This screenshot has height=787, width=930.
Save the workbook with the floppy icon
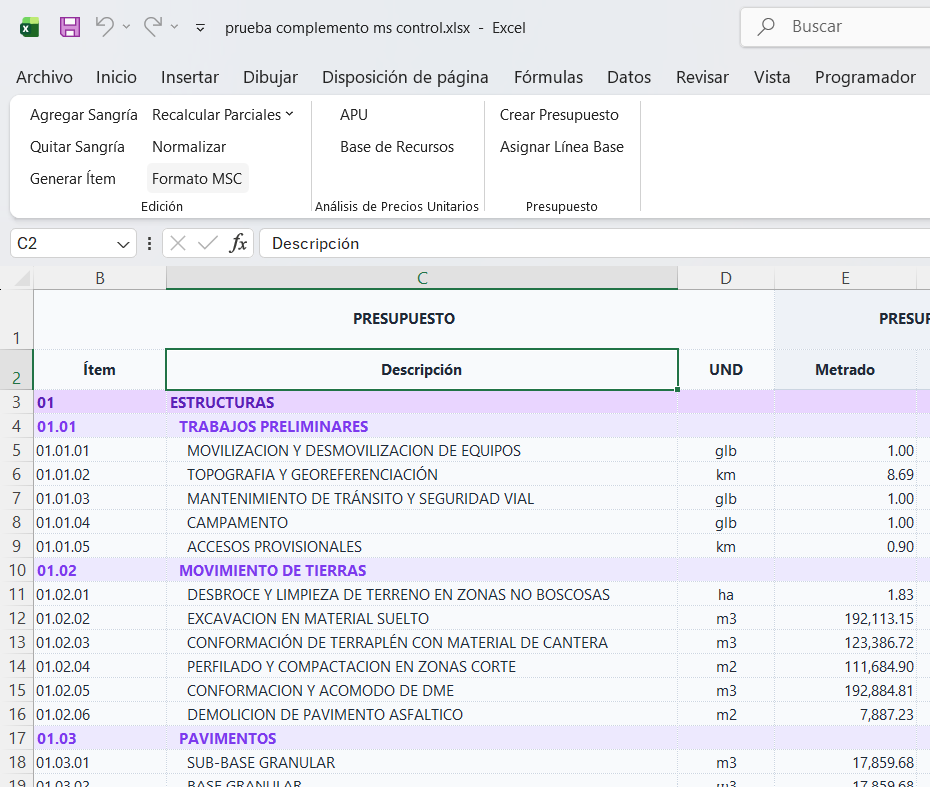[x=69, y=27]
